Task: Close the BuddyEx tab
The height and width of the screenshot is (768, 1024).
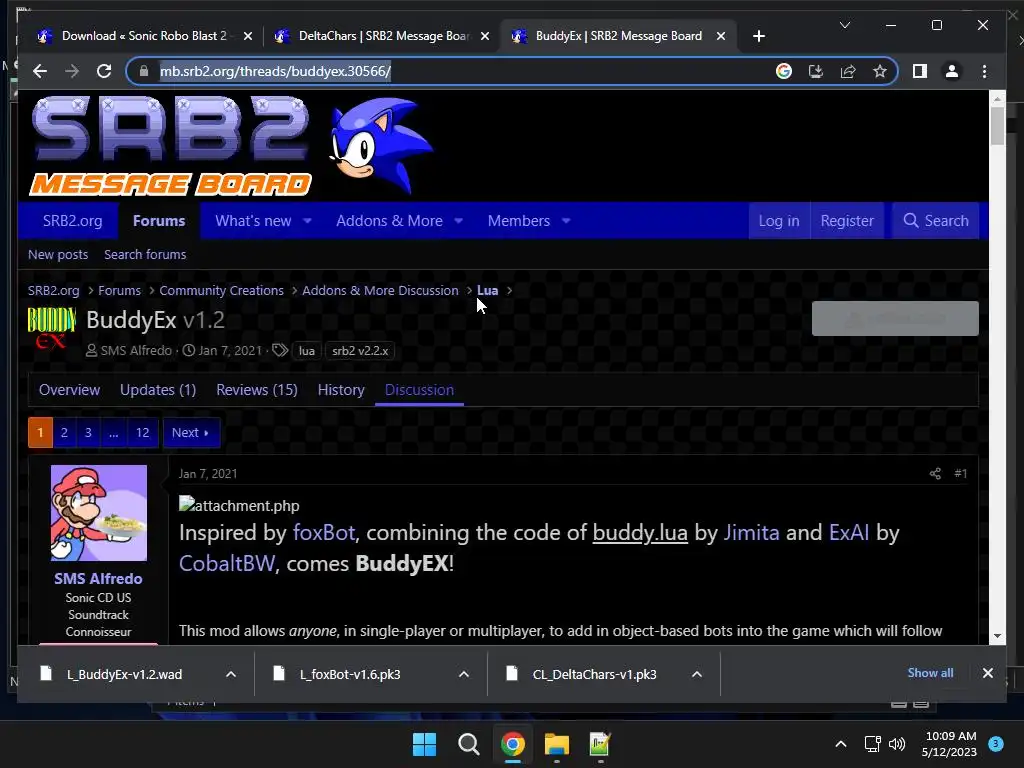Action: [720, 36]
